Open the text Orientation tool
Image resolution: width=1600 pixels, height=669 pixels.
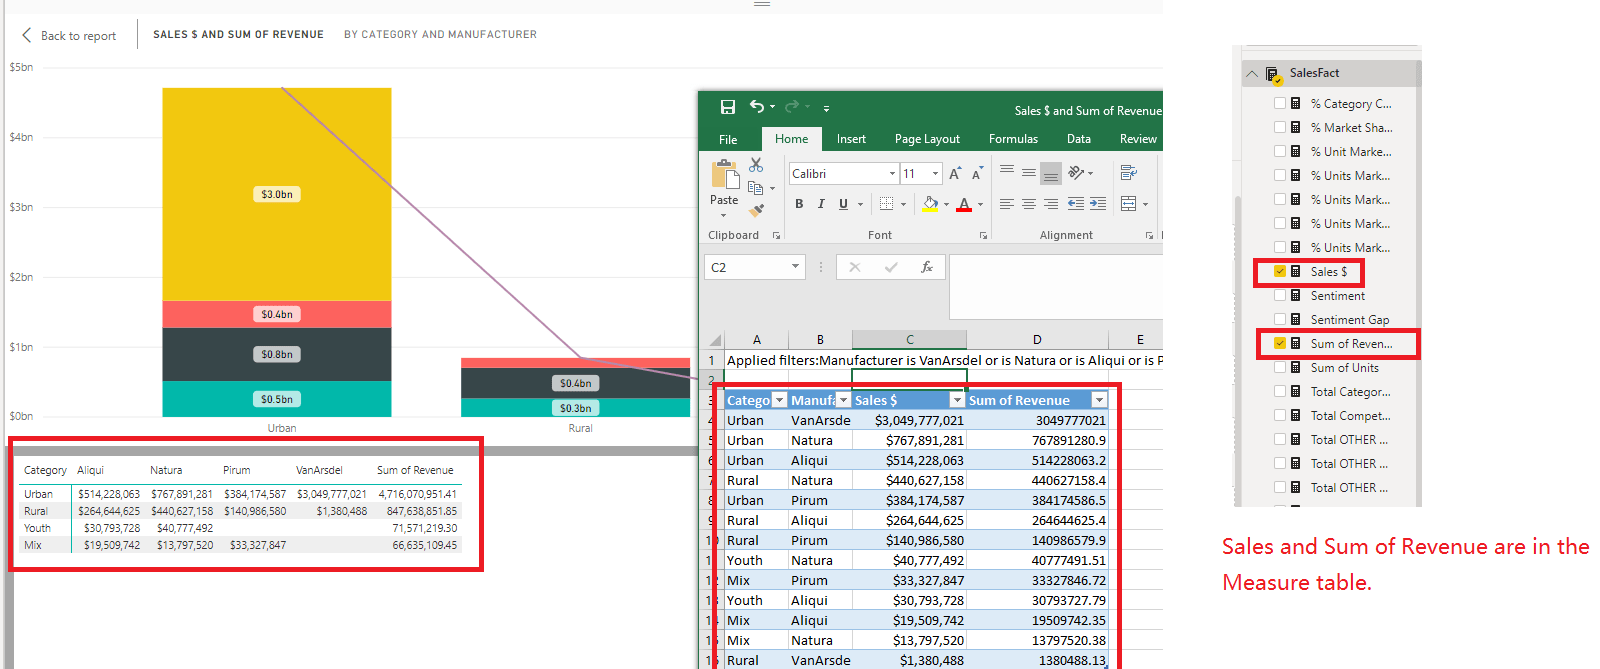pyautogui.click(x=1077, y=173)
